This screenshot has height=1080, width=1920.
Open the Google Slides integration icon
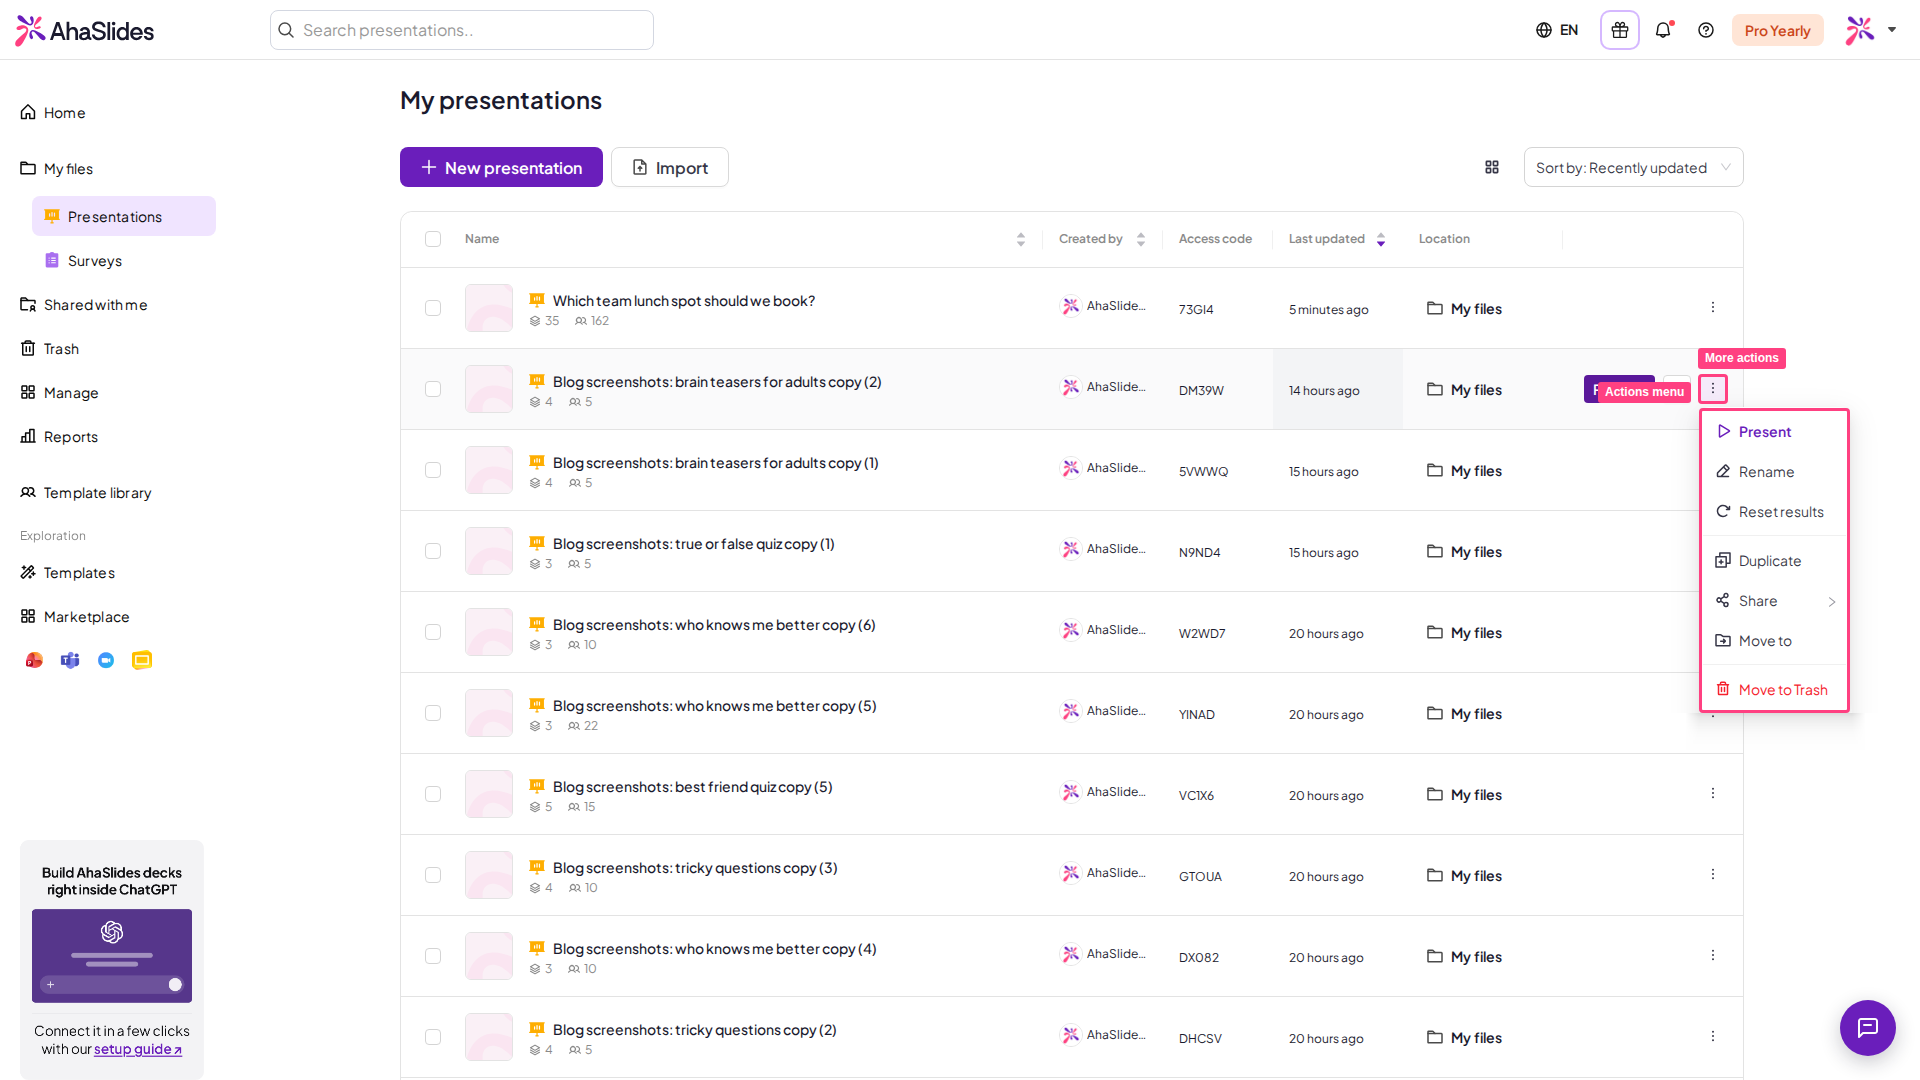(x=142, y=660)
